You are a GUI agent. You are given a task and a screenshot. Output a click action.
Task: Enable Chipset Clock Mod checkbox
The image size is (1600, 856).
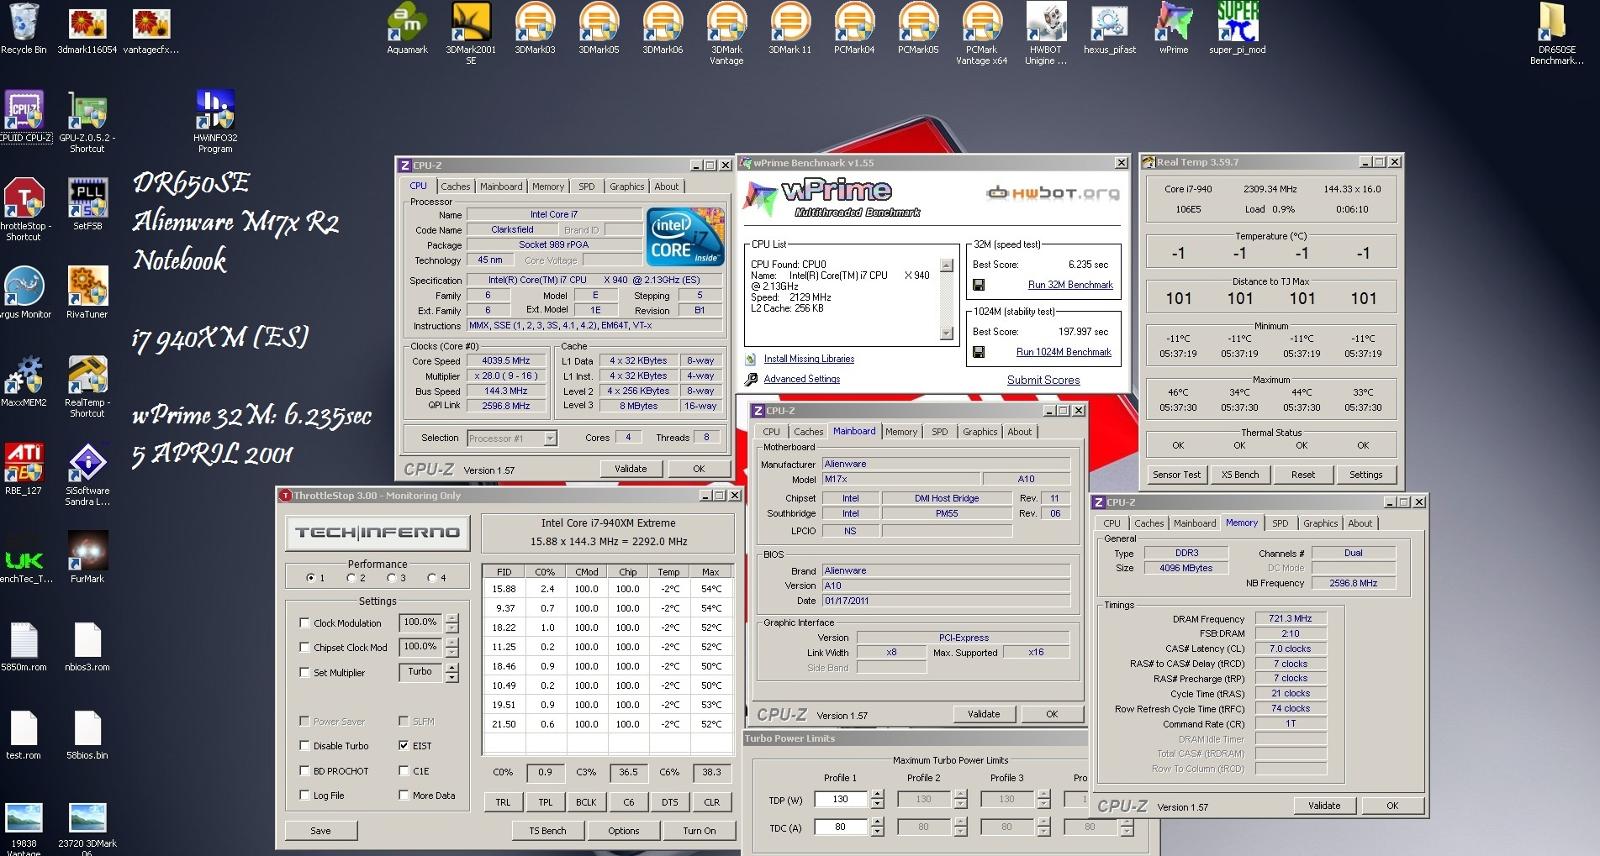tap(304, 647)
